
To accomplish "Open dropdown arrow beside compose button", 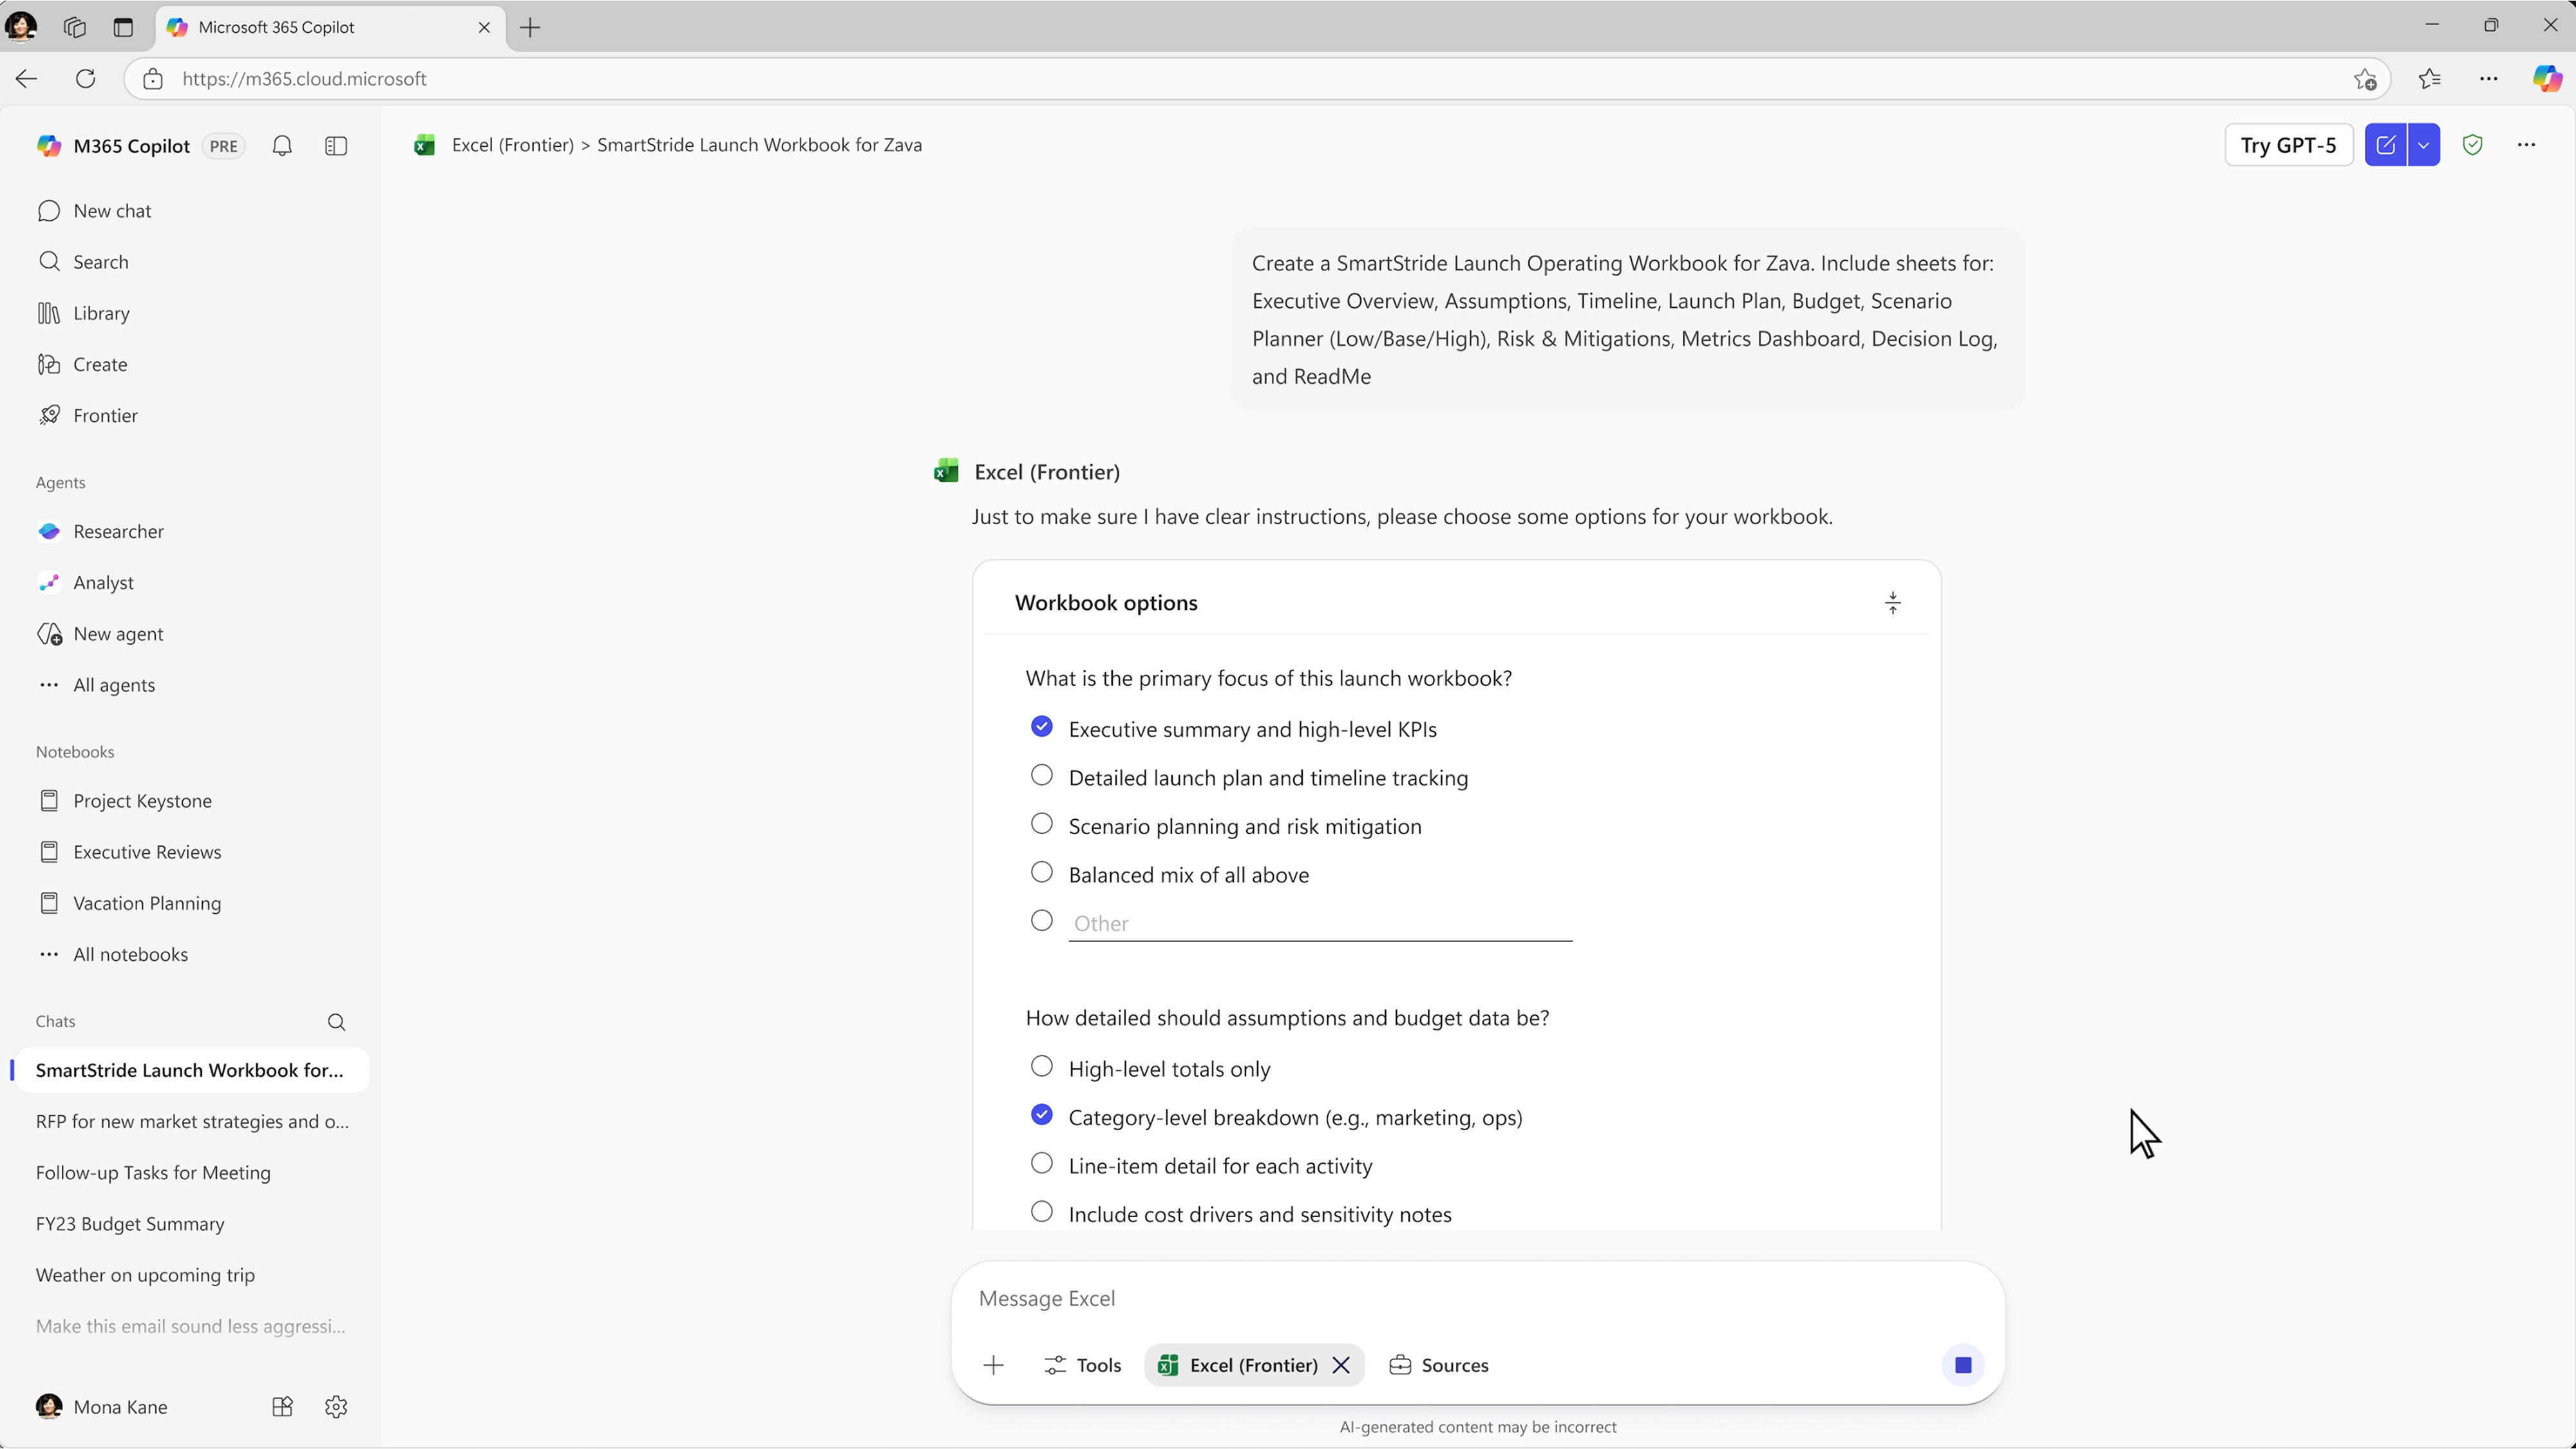I will tap(2423, 145).
